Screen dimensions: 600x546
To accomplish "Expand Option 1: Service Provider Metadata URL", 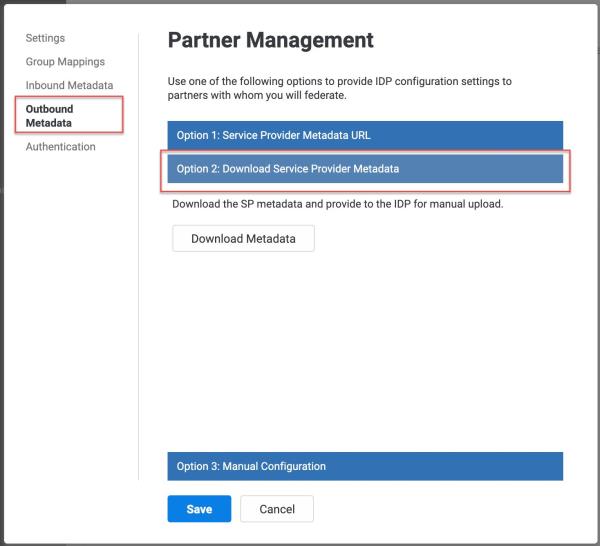I will [x=365, y=135].
